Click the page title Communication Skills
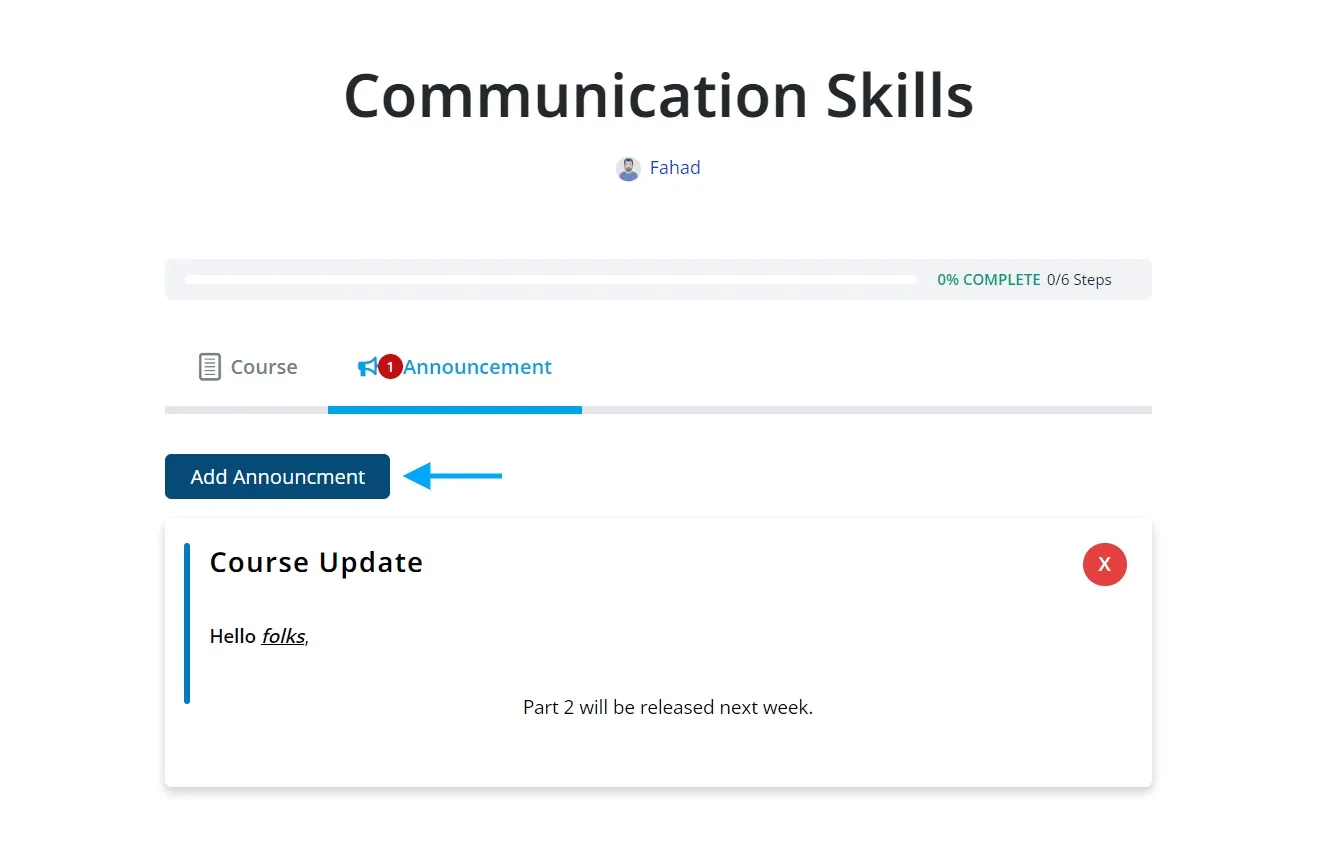Screen dimensions: 1328x849 (658, 95)
